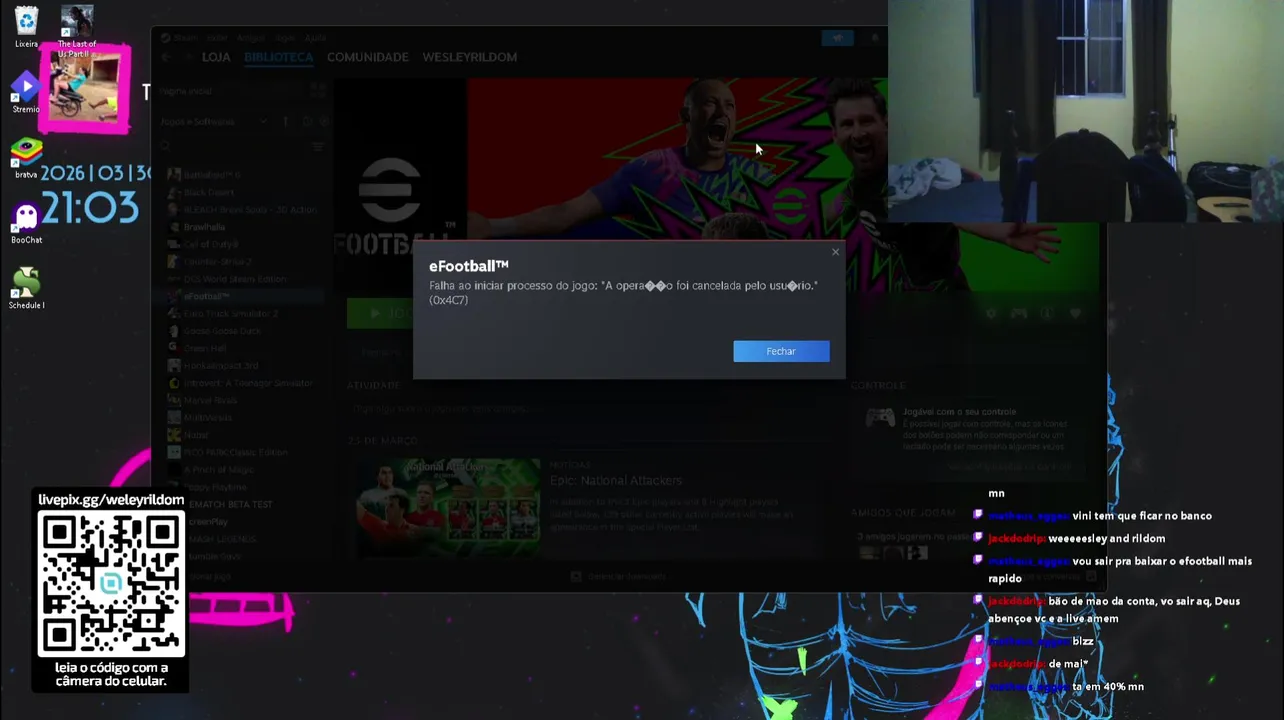Open the Schedule I desktop icon
Image resolution: width=1284 pixels, height=720 pixels.
tap(26, 288)
